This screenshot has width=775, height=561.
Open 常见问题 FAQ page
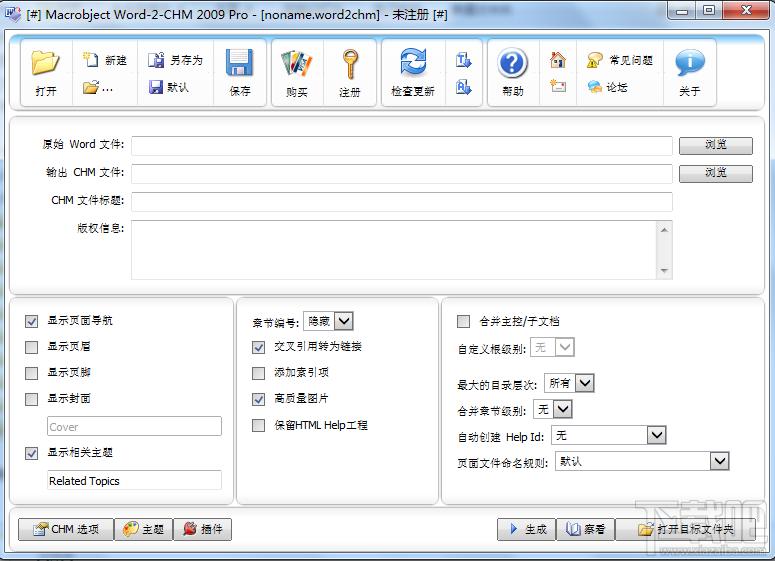tap(620, 60)
